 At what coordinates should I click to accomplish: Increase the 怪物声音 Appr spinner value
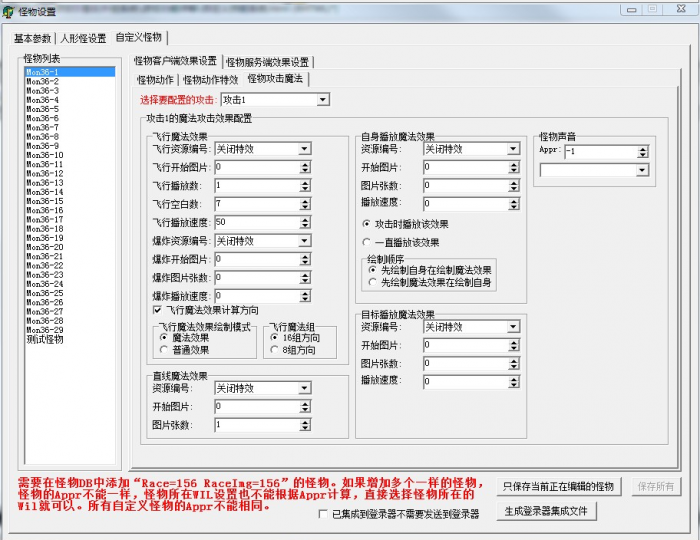(641, 148)
